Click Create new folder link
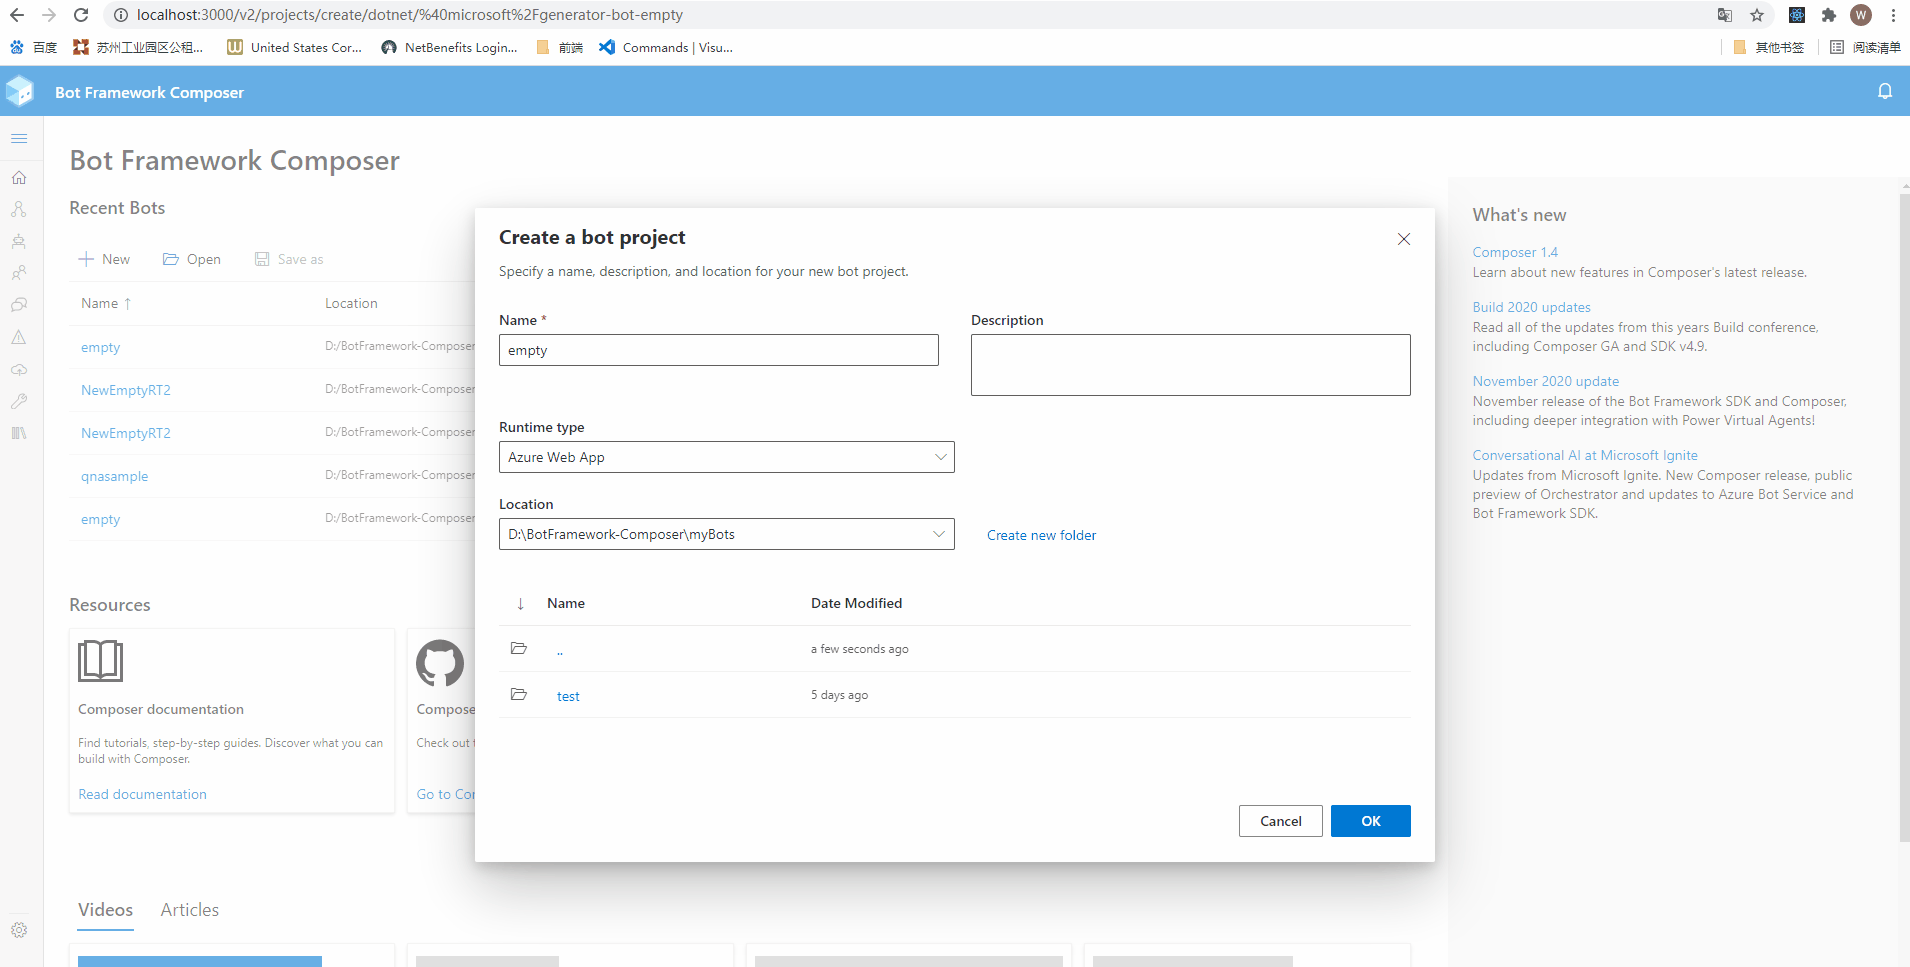The image size is (1910, 967). point(1041,535)
